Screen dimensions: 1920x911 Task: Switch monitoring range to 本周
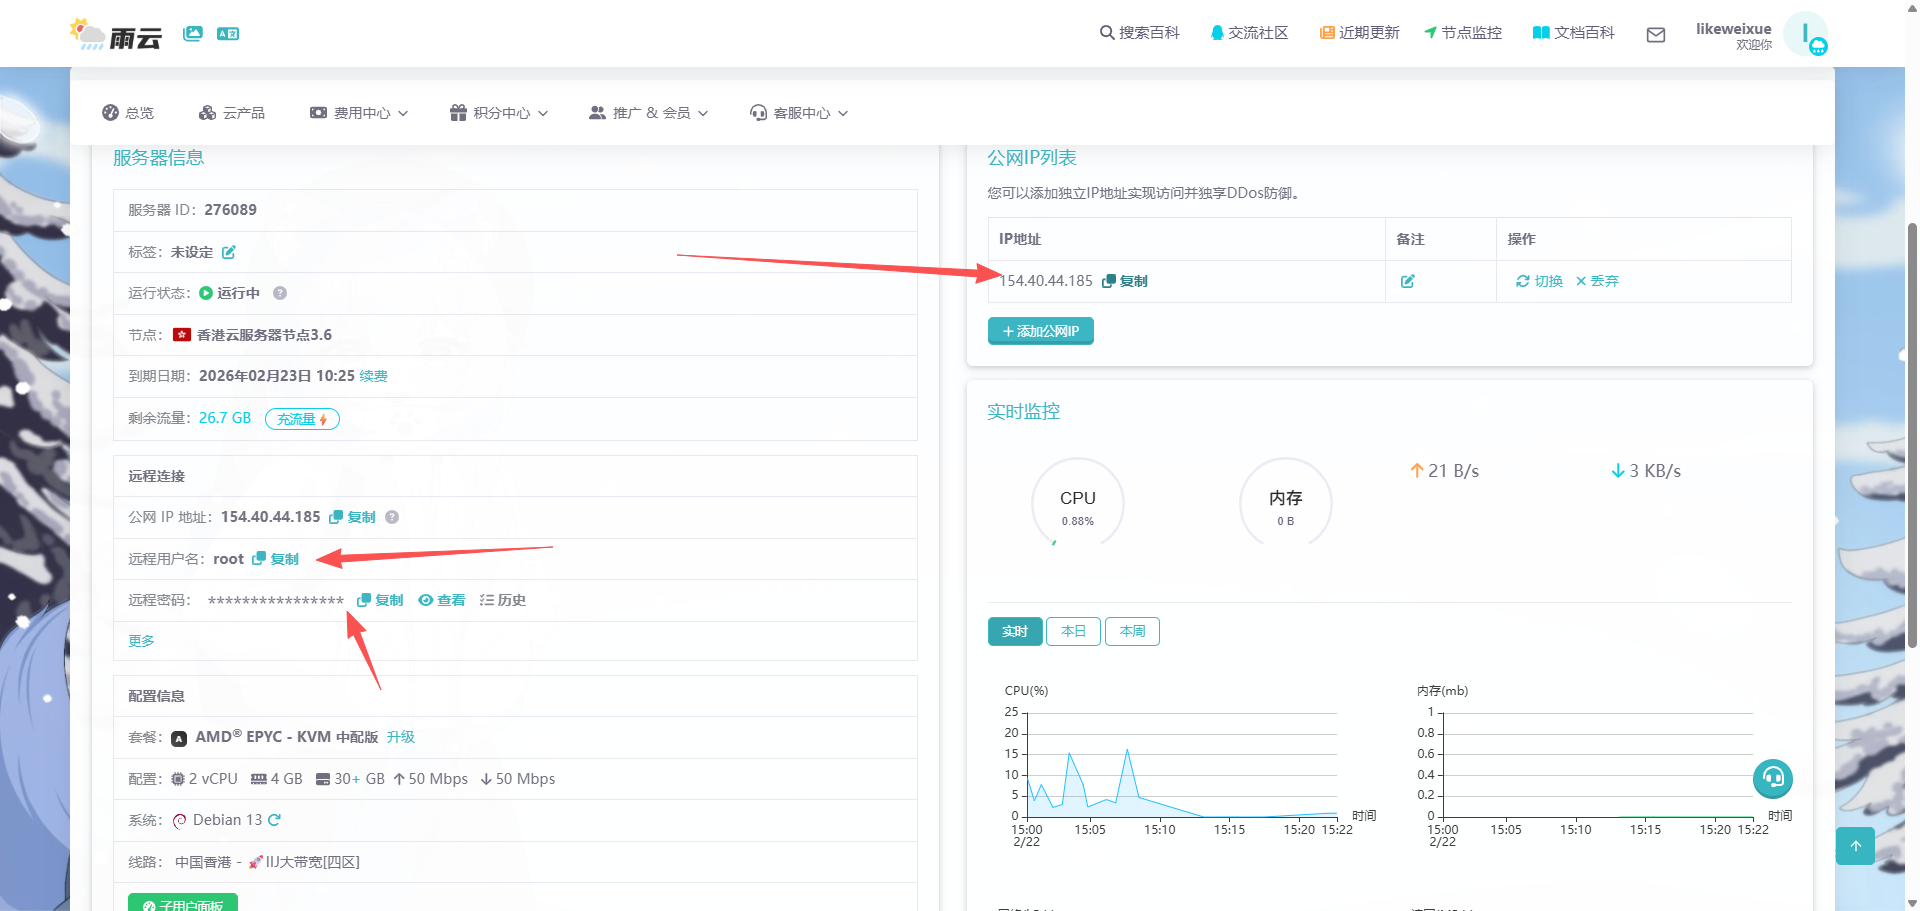point(1132,631)
